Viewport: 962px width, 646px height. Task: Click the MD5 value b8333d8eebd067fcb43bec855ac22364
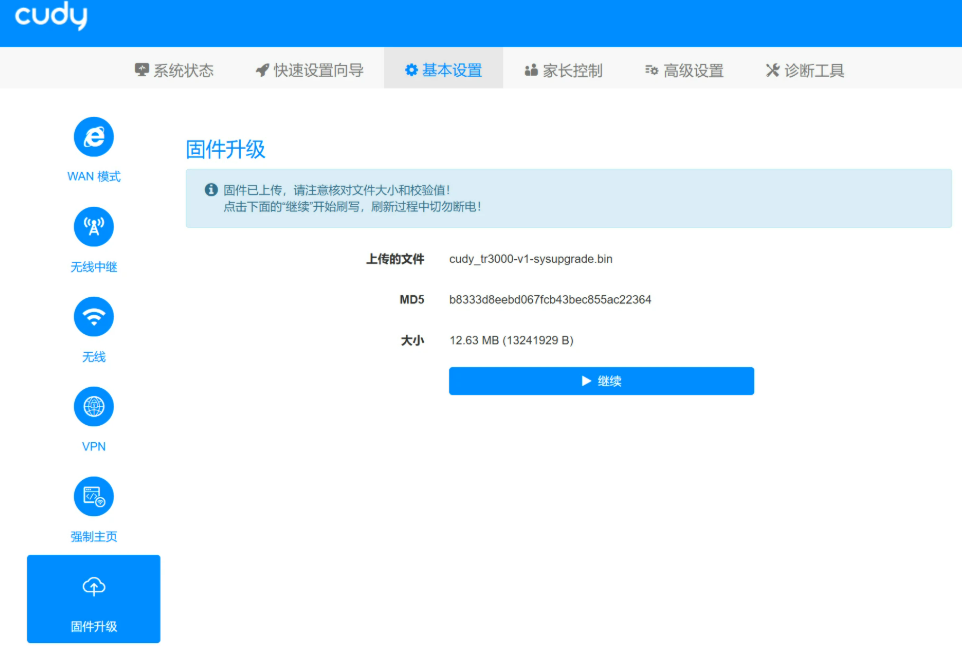pos(550,299)
